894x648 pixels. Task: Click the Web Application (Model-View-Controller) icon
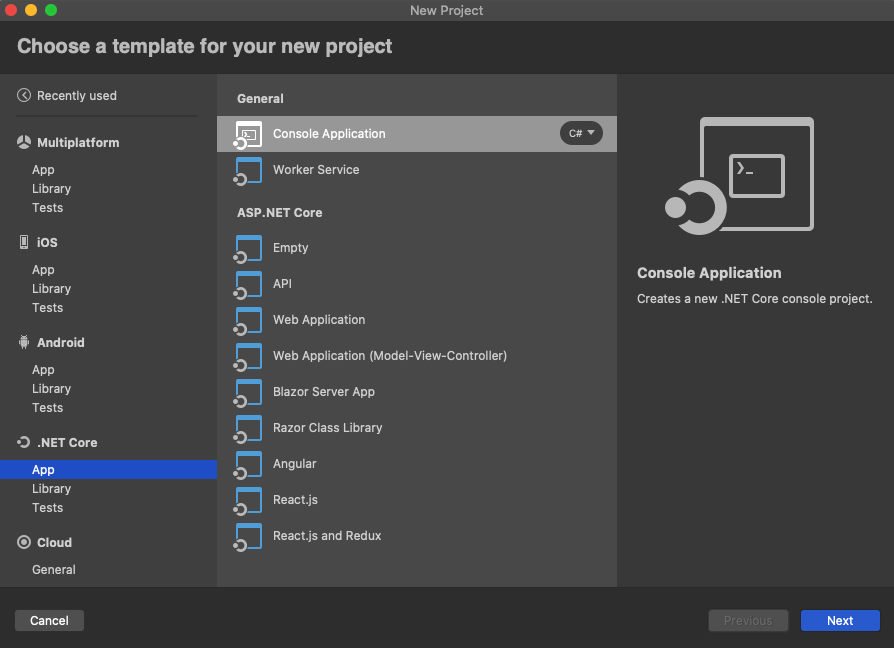click(248, 357)
